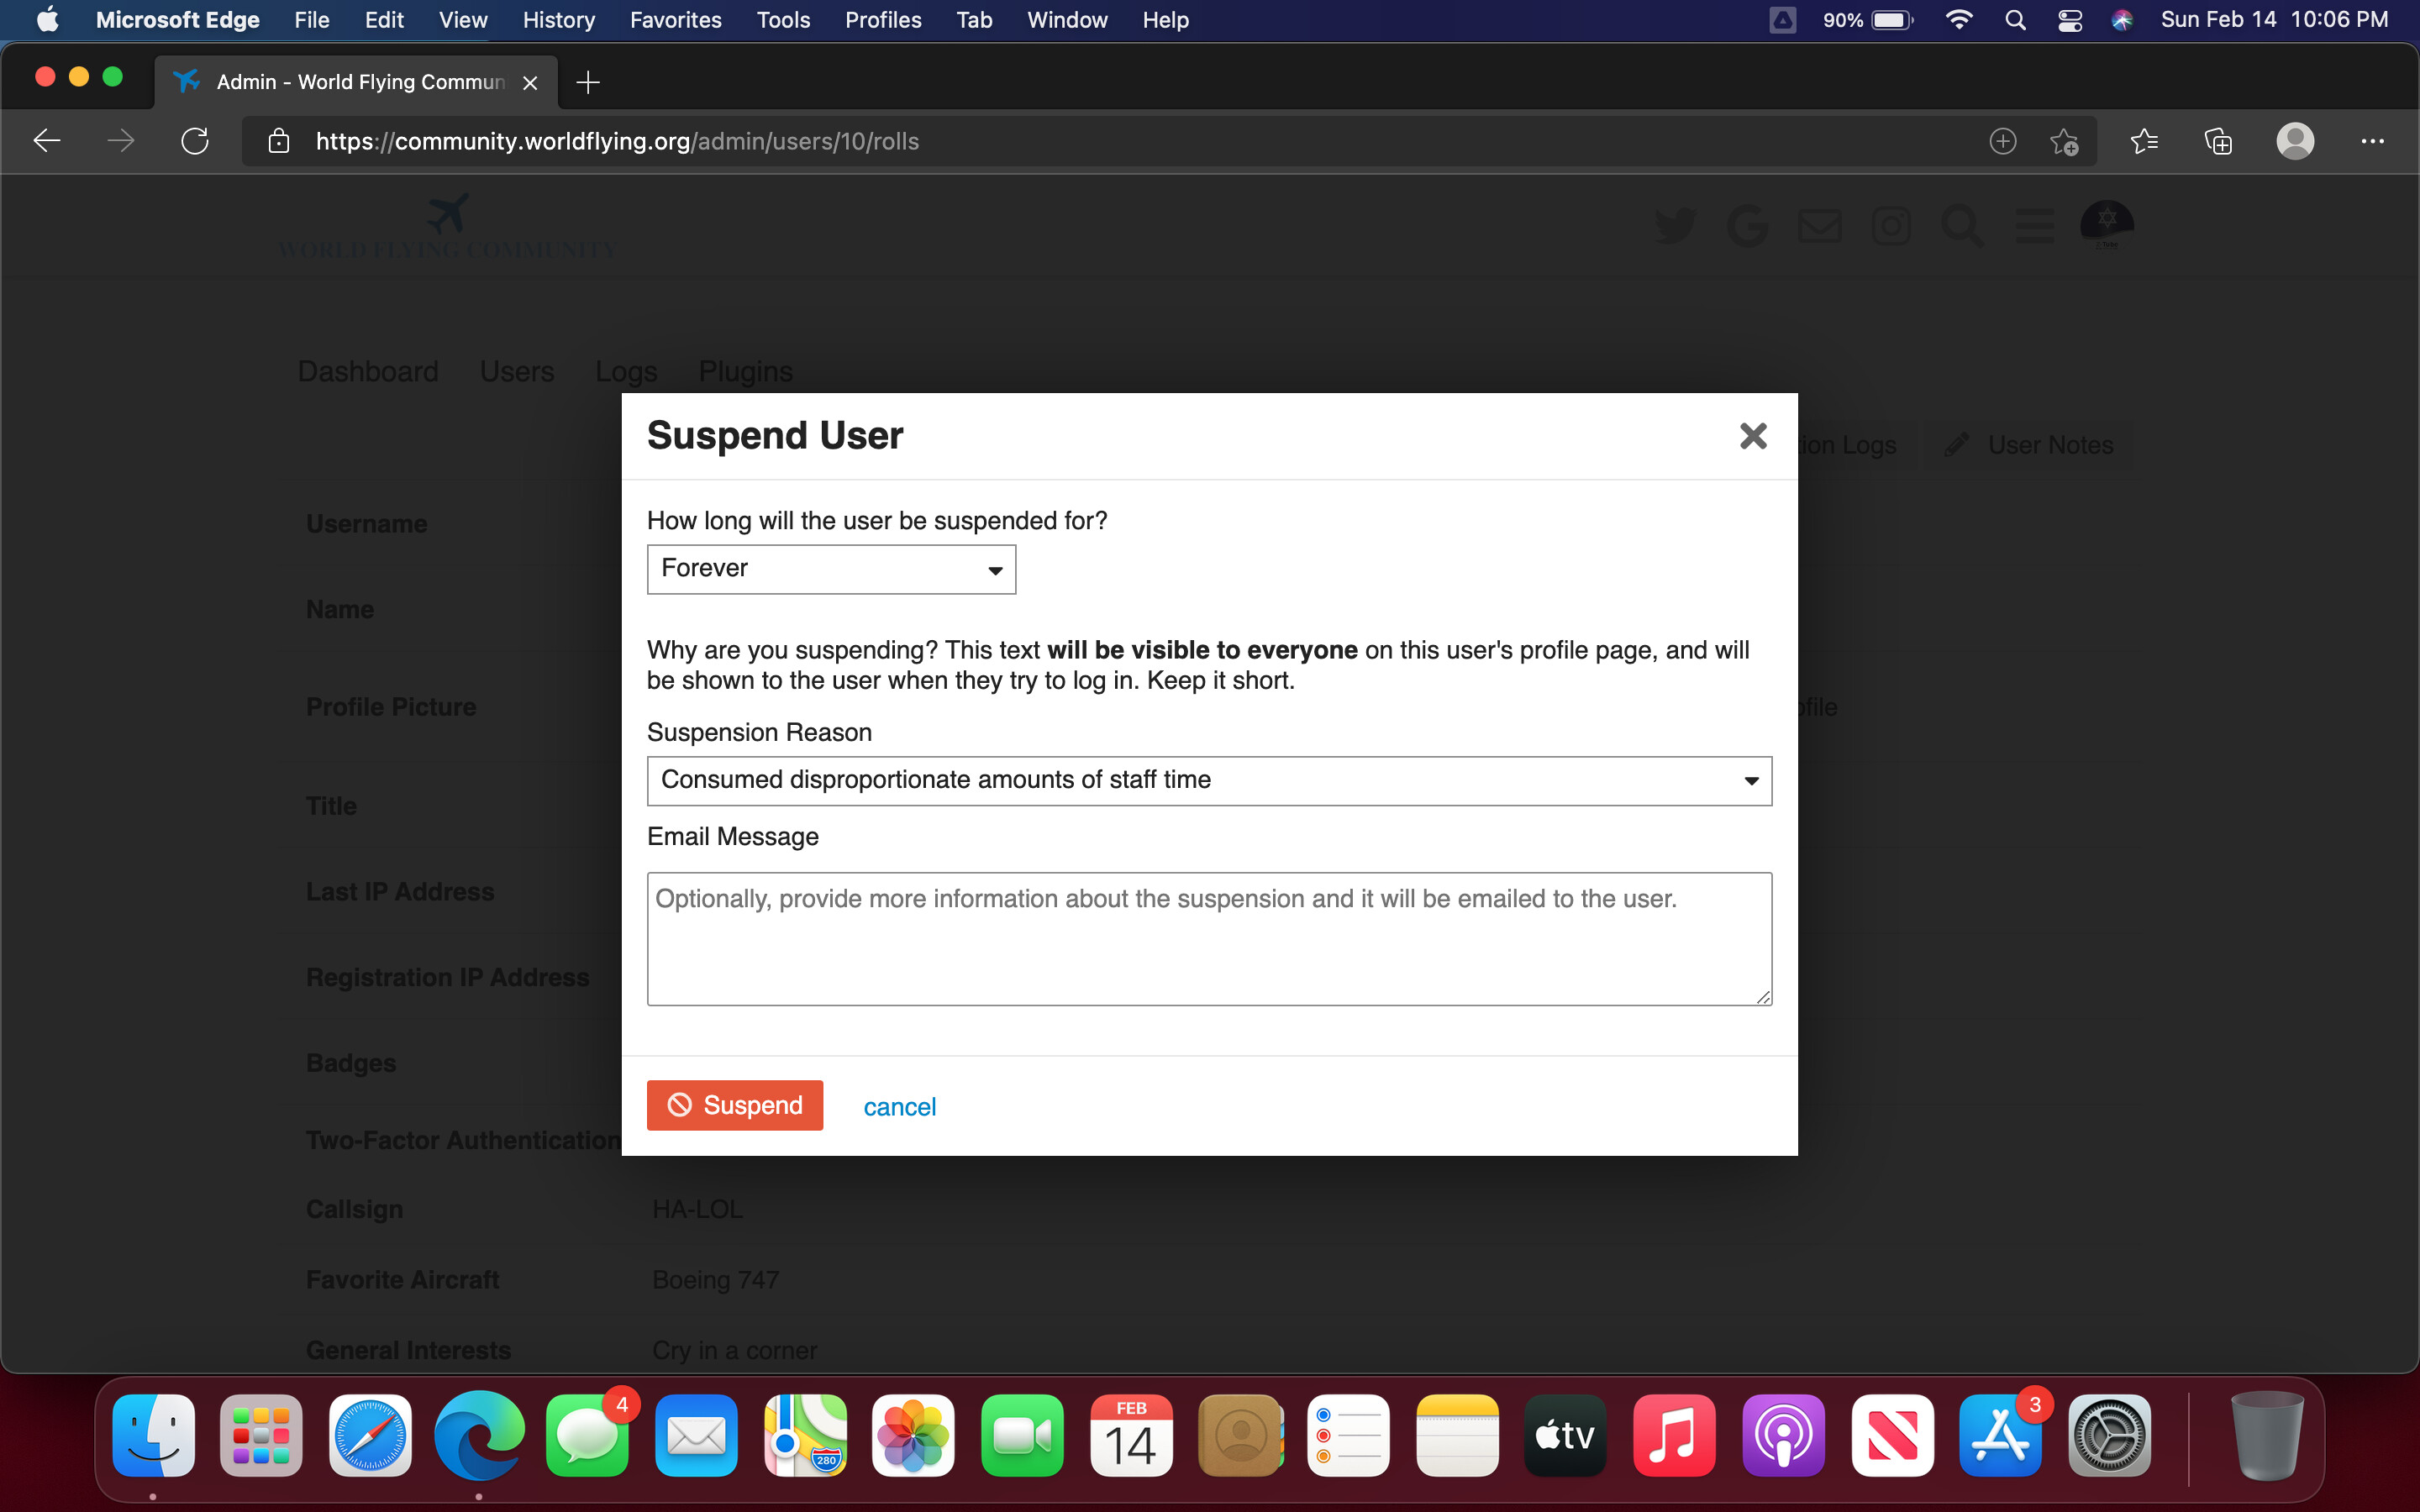Open Edge Settings and more menu

coord(2372,141)
